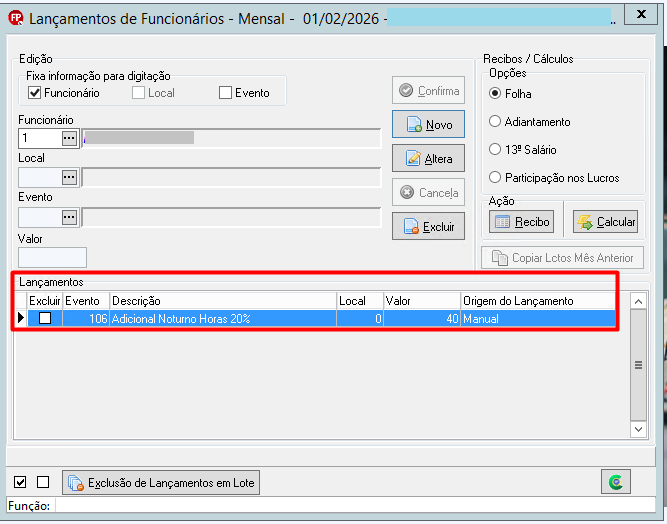This screenshot has height=524, width=667.
Task: Click the Evento code input field
Action: tap(40, 217)
